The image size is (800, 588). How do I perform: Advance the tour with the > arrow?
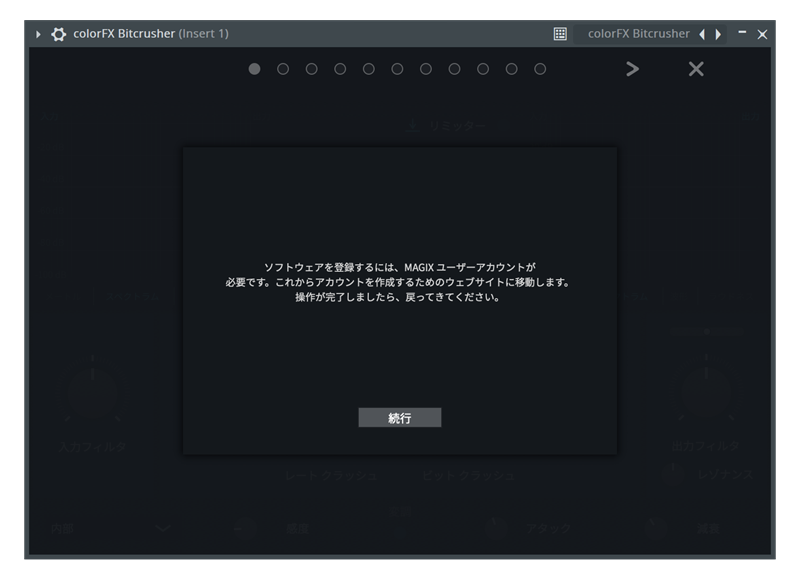[x=633, y=69]
